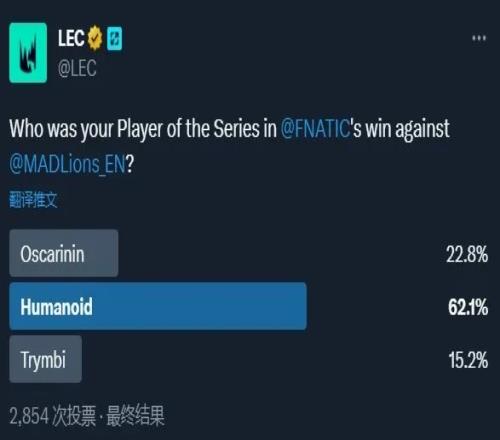This screenshot has height=440, width=500.
Task: Open the three-dot more options menu
Action: (x=479, y=38)
